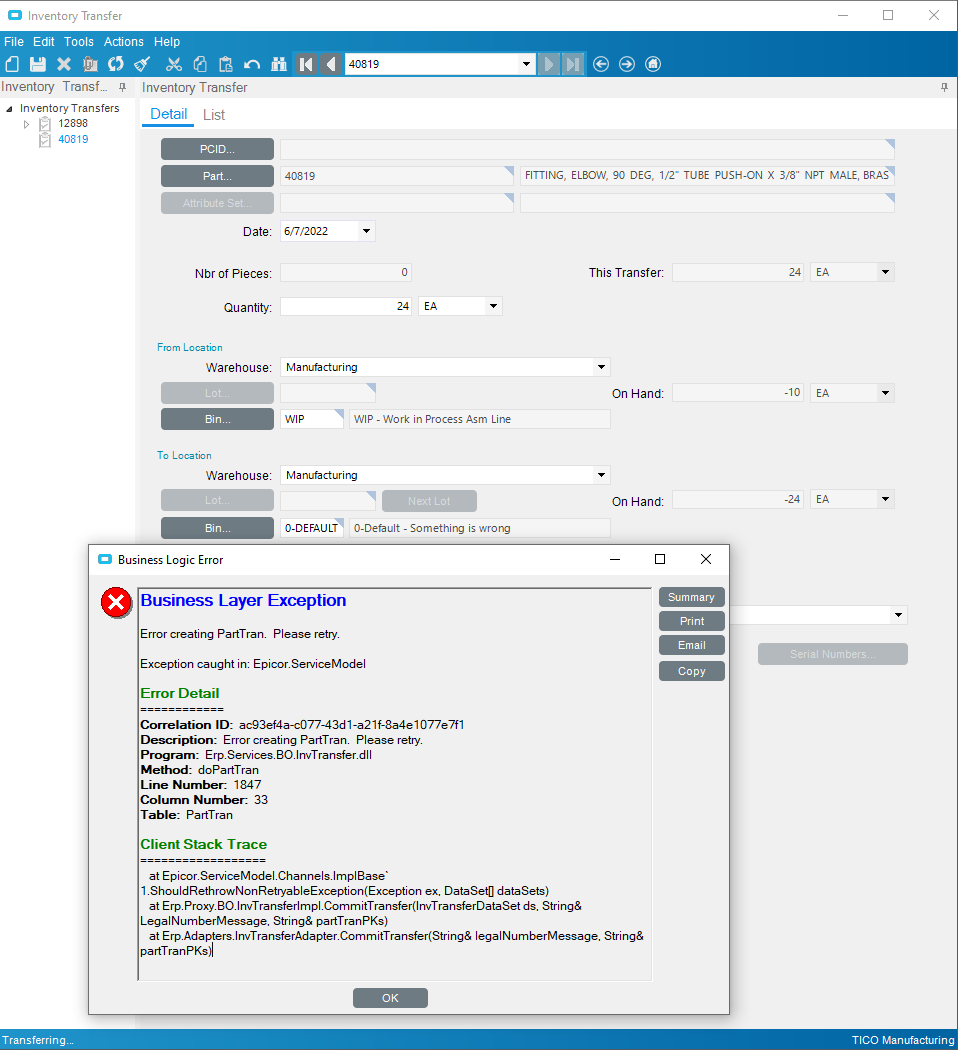Click the Quantity input field

pos(345,306)
